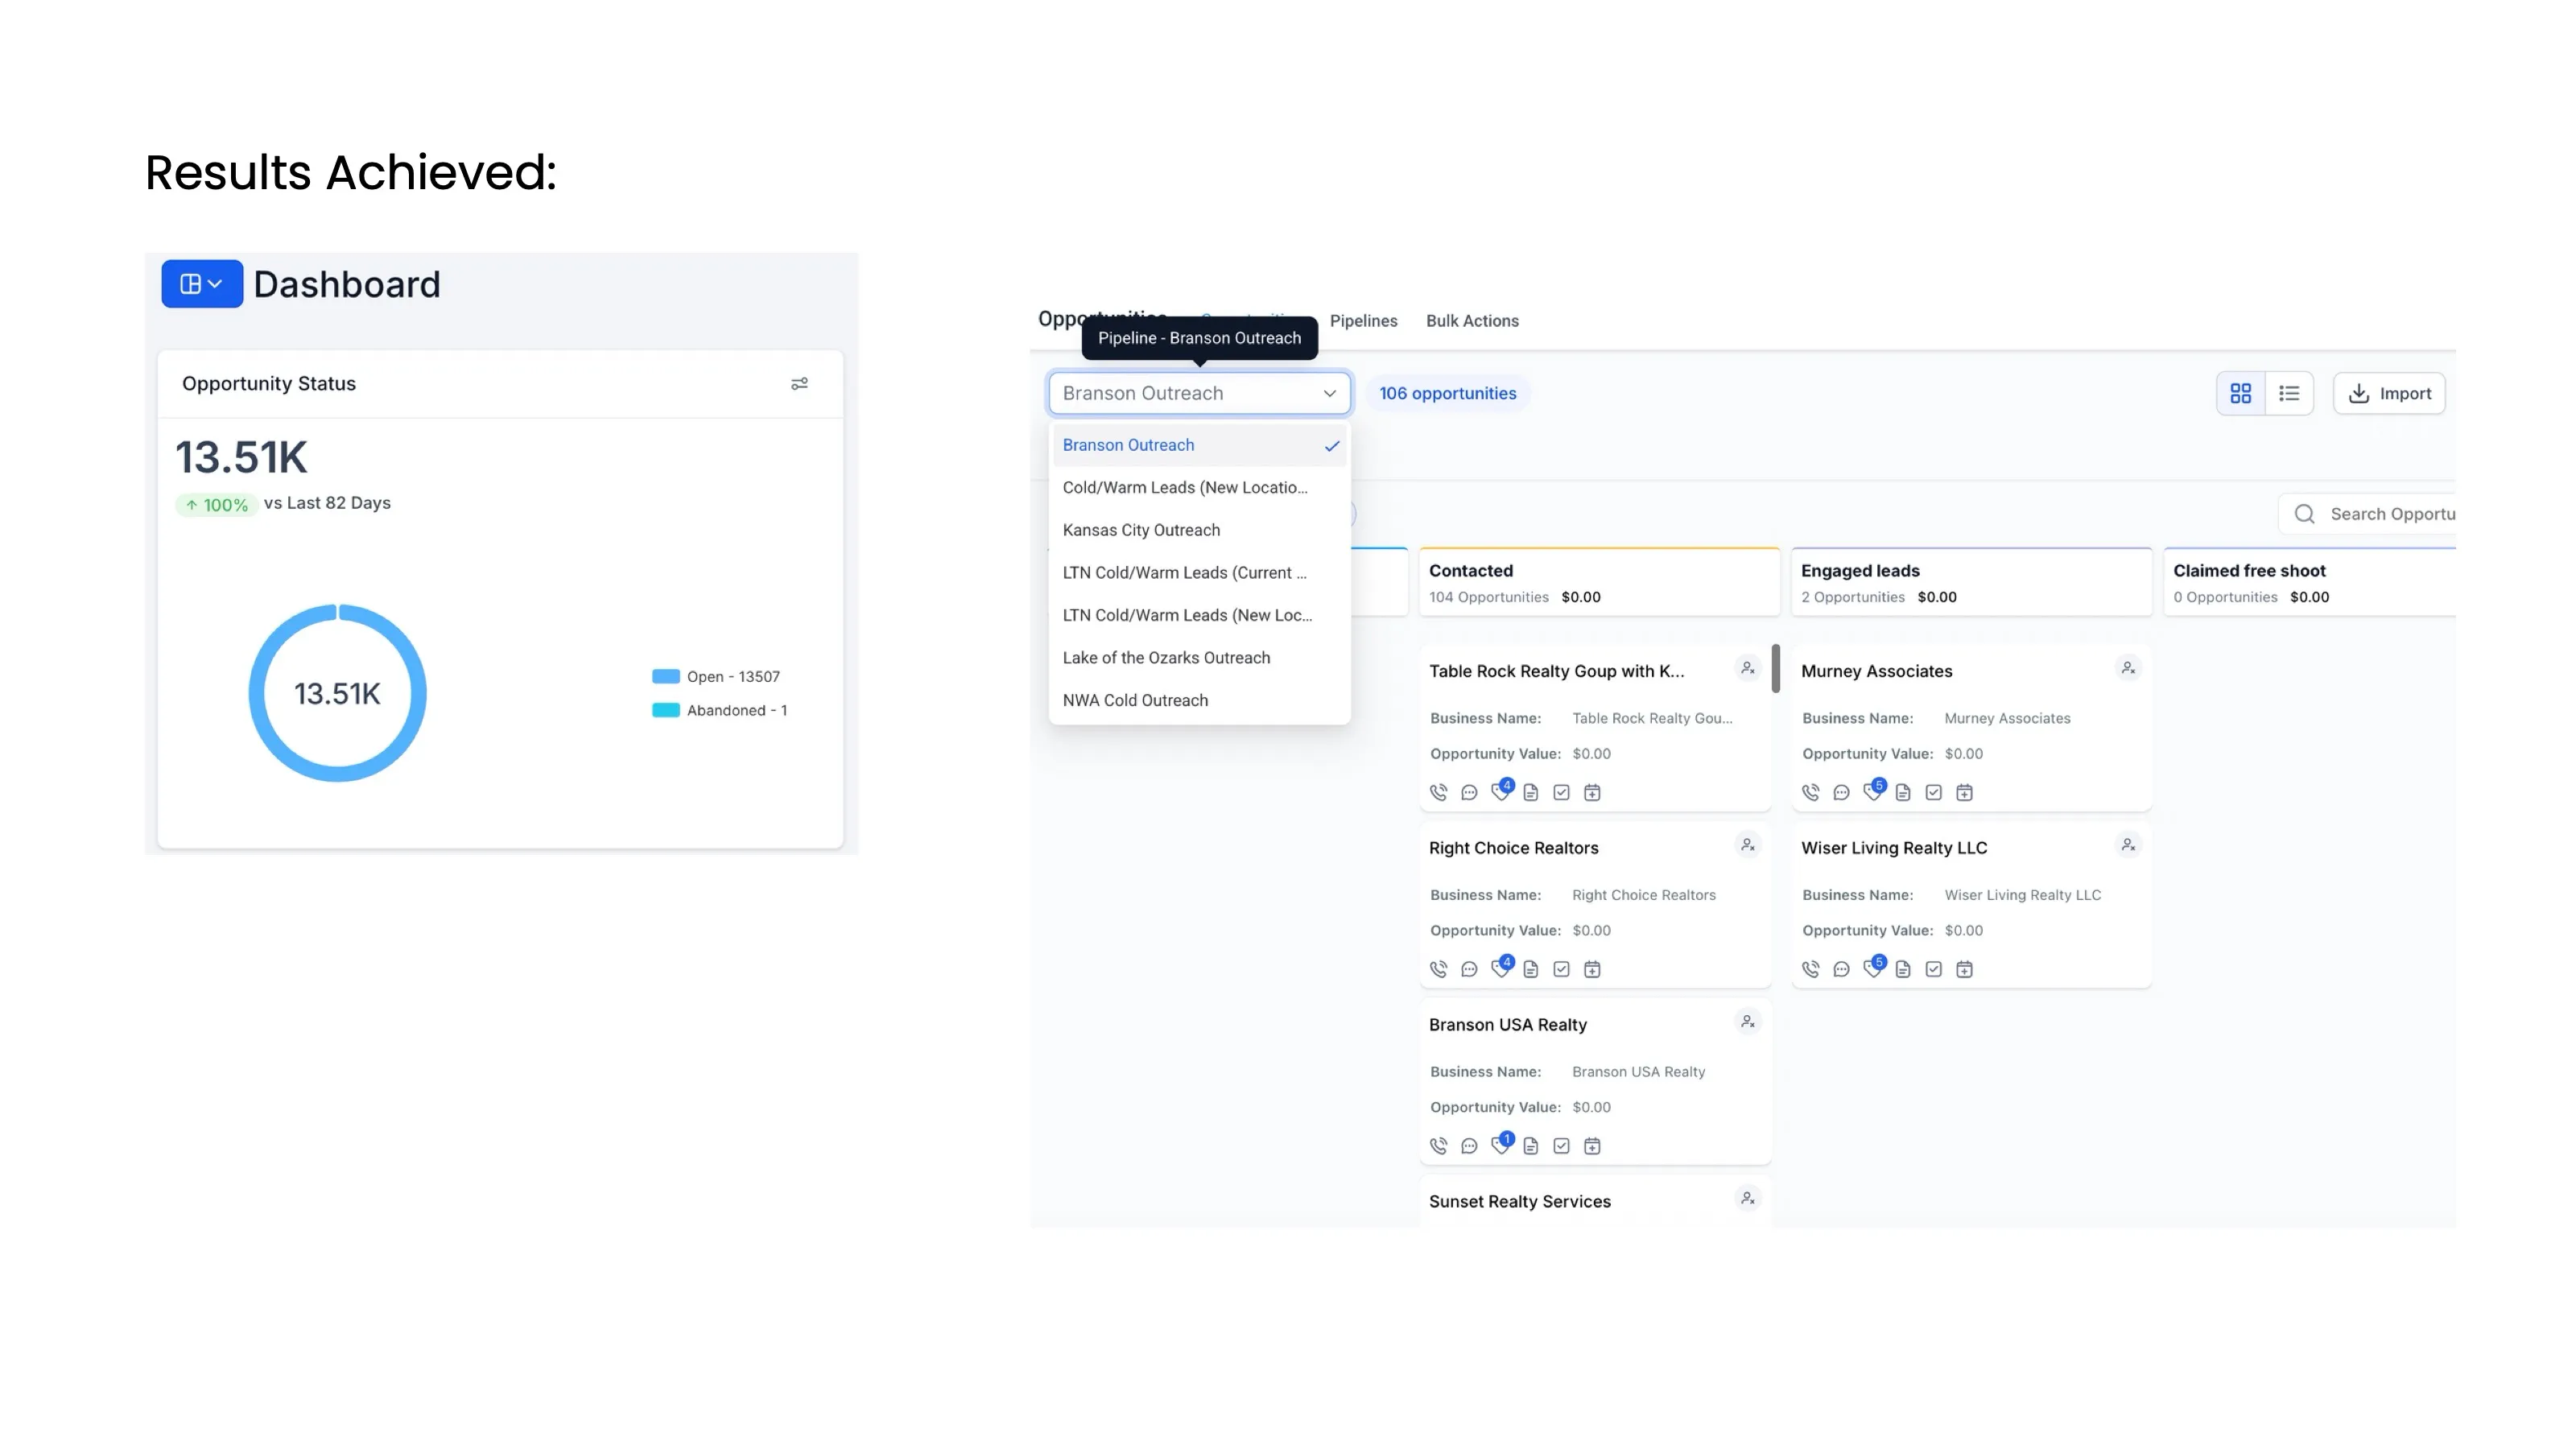2576x1449 pixels.
Task: Click the Abandoned legend color swatch
Action: 666,711
